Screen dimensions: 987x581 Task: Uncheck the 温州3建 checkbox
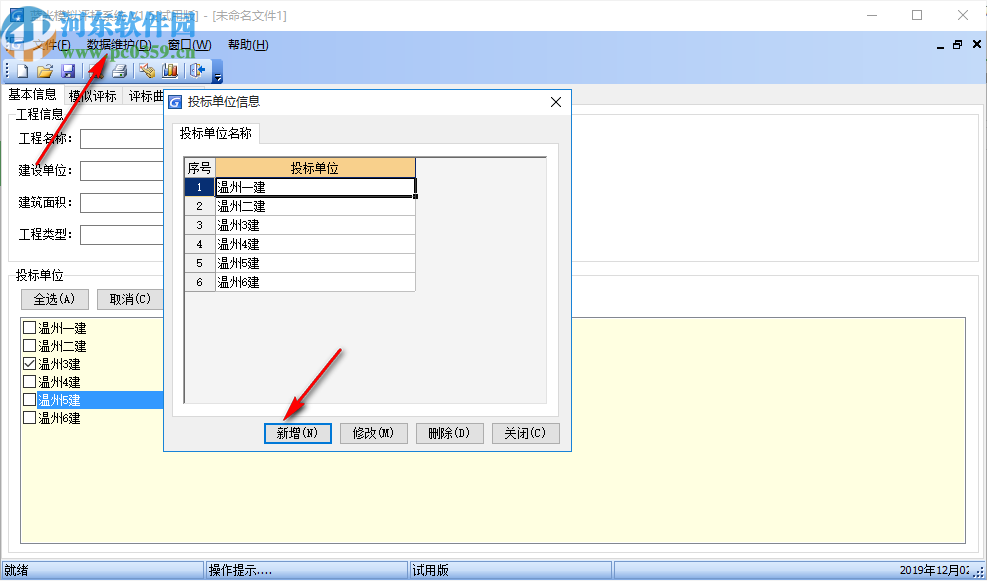[27, 364]
